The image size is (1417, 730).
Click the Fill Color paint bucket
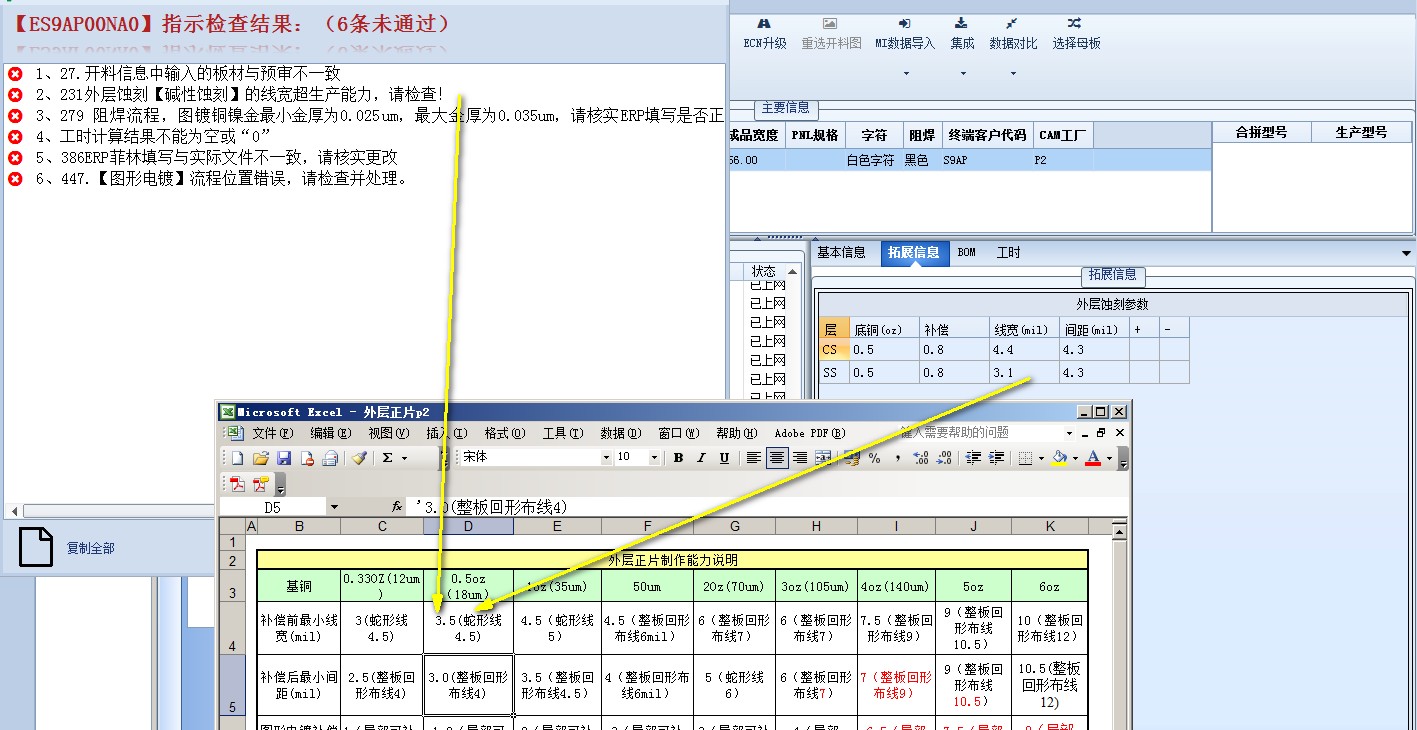click(1059, 458)
